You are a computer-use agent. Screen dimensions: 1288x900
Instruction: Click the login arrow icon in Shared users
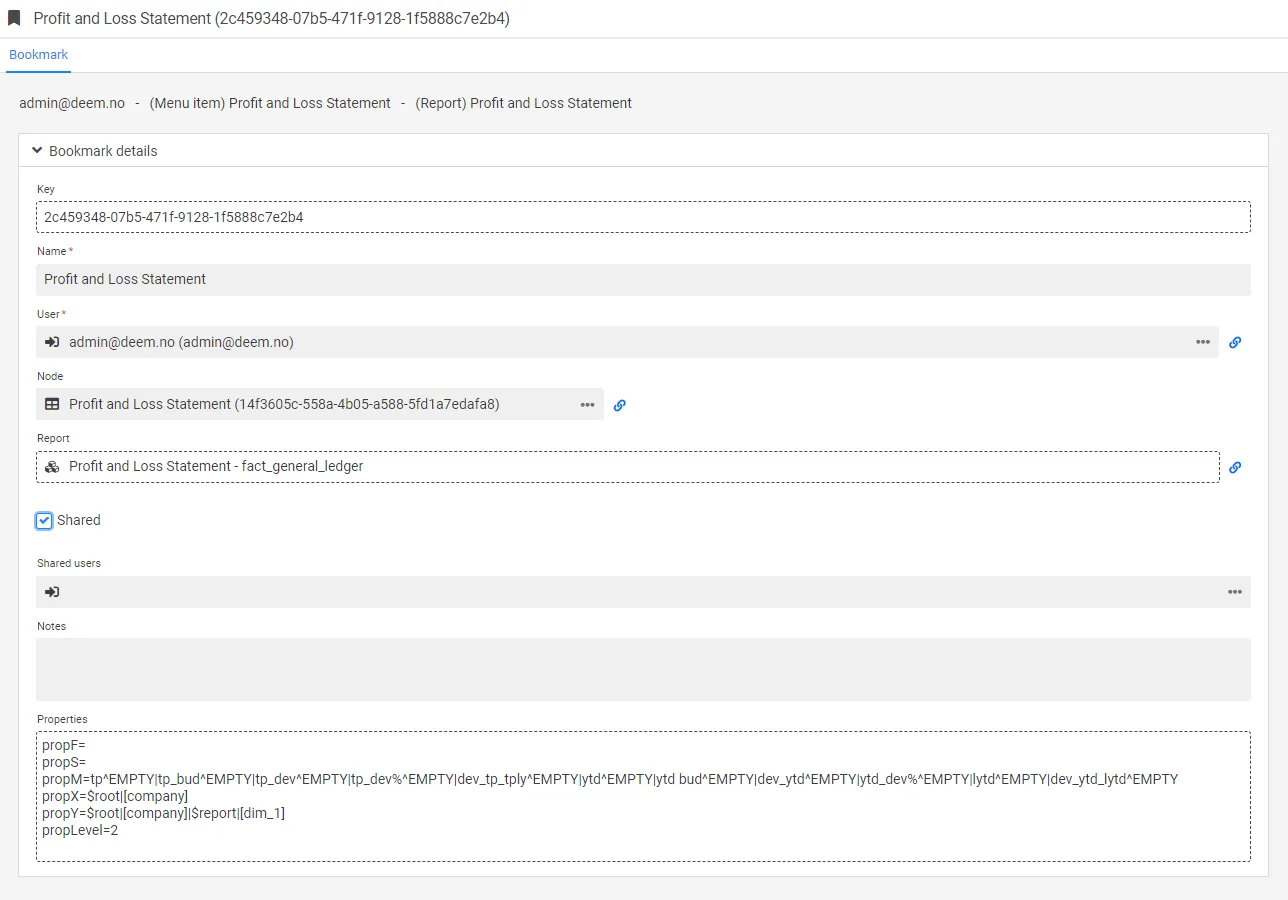53,592
